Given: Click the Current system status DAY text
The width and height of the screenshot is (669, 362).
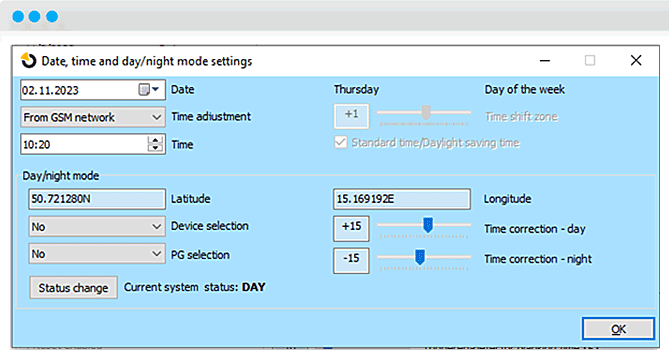Looking at the screenshot, I should [195, 287].
